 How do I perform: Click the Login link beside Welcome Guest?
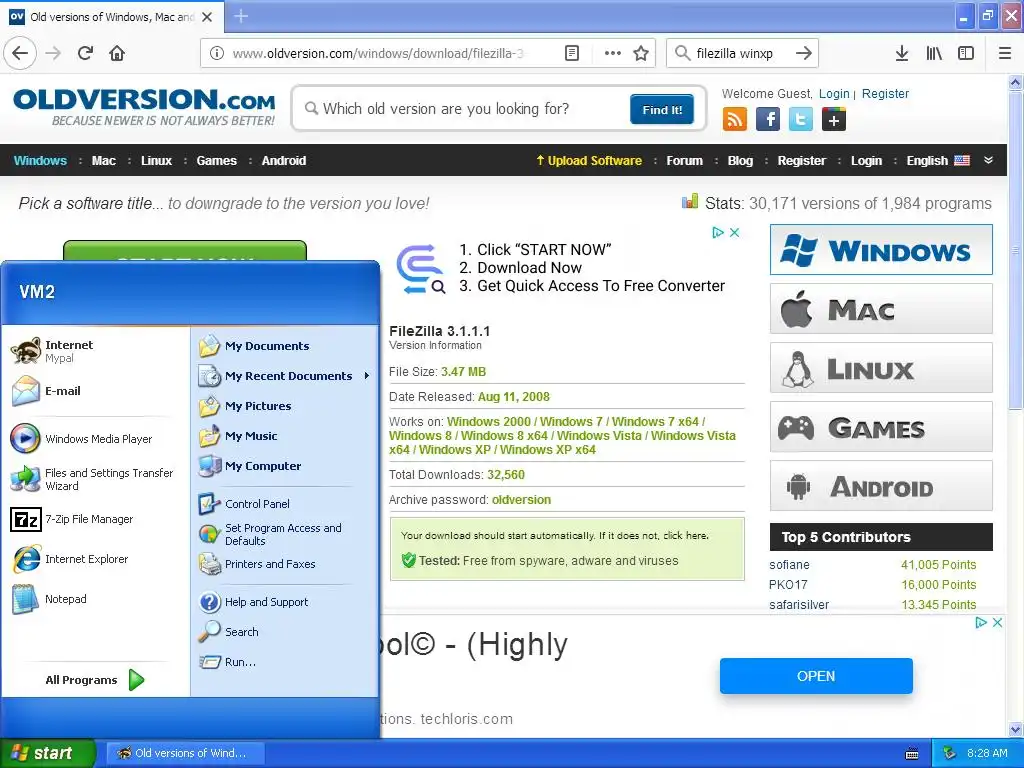834,94
